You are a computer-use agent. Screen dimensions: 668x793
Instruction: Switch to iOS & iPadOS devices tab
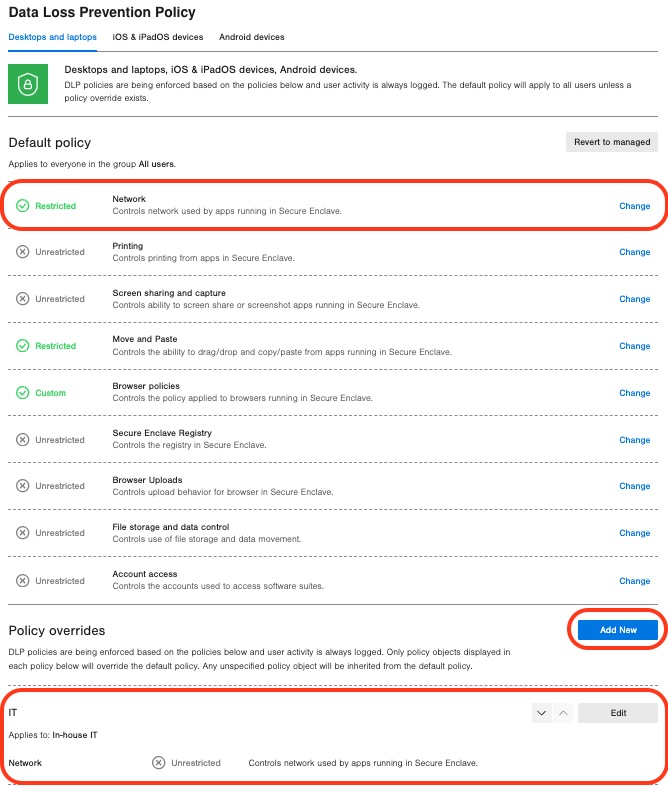158,37
